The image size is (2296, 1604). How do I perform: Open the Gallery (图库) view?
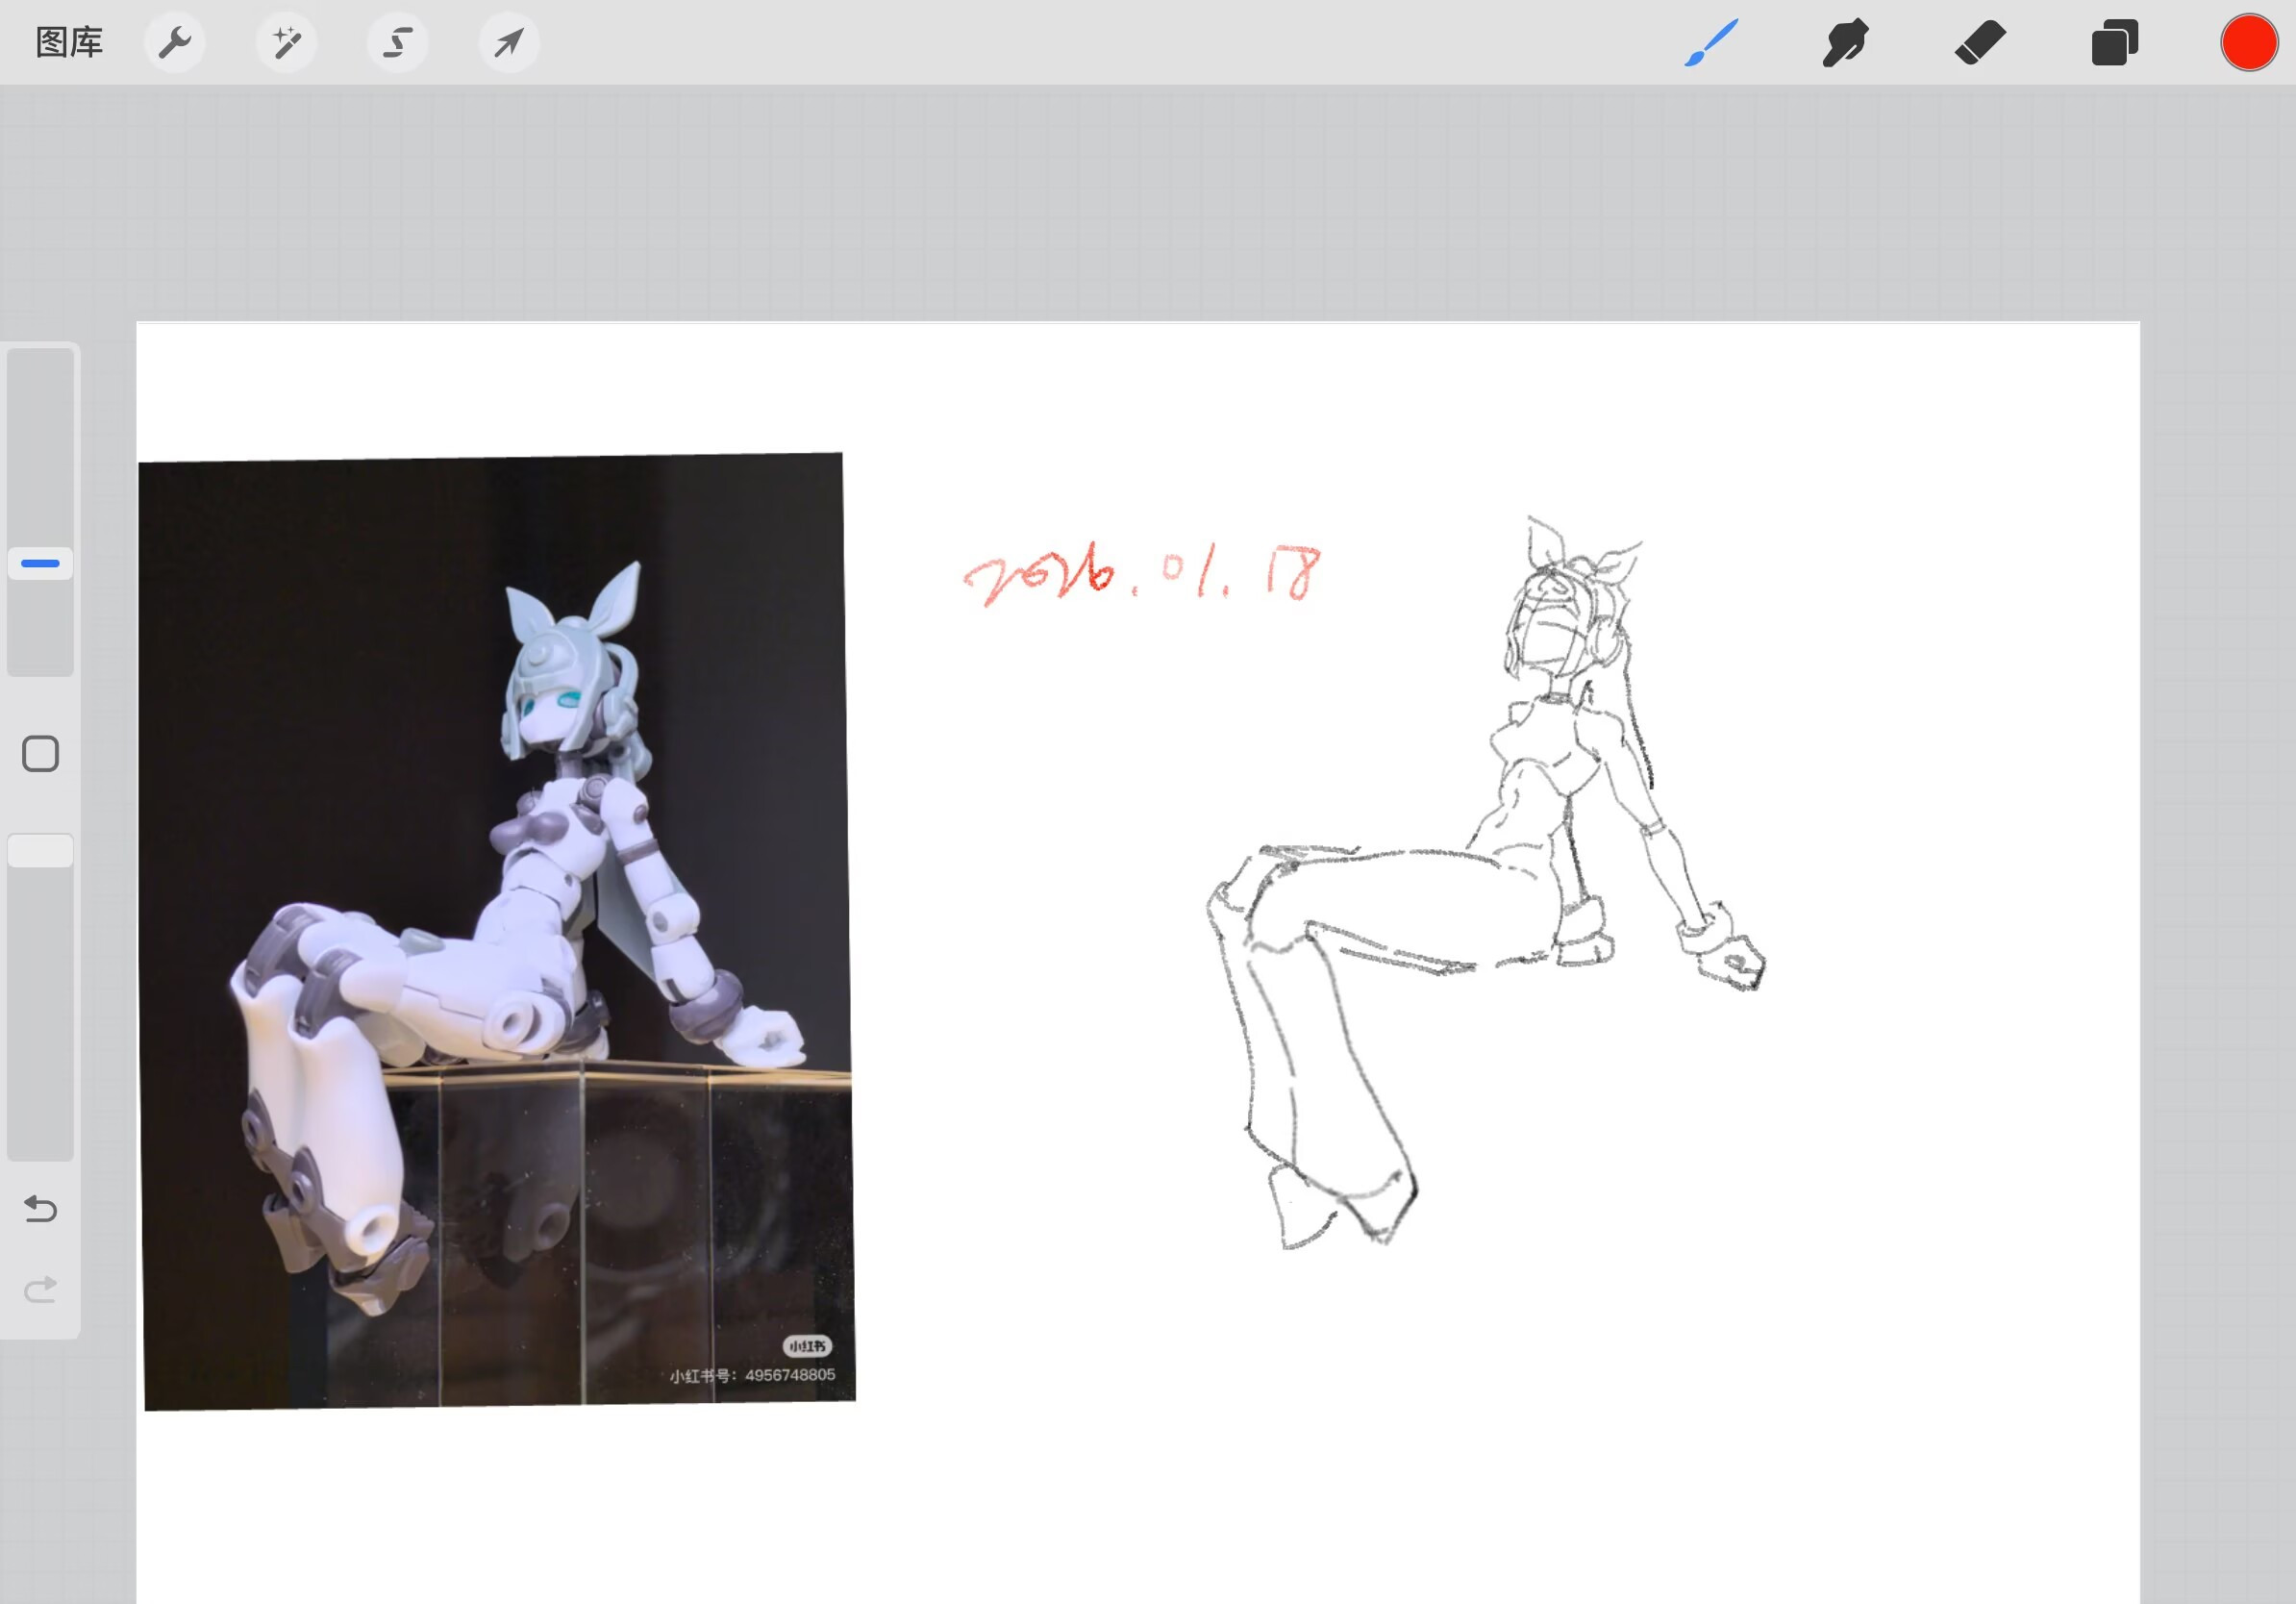click(x=69, y=43)
